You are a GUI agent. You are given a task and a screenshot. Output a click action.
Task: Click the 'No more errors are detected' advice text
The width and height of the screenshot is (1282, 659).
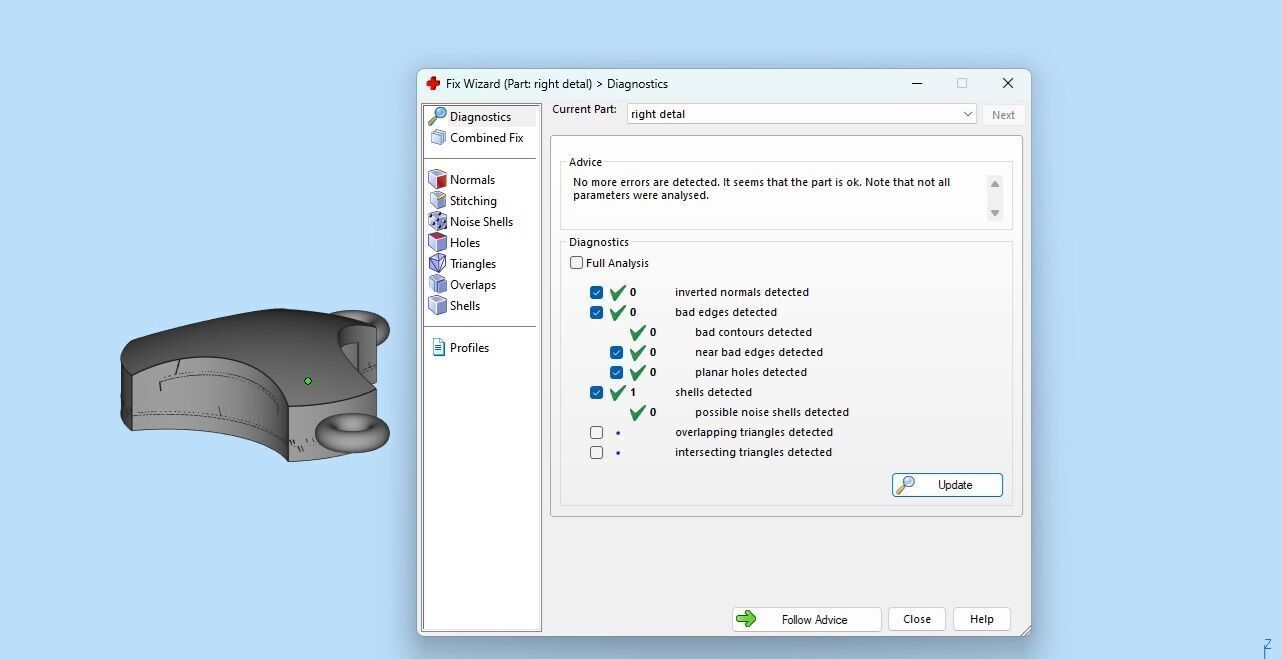762,189
